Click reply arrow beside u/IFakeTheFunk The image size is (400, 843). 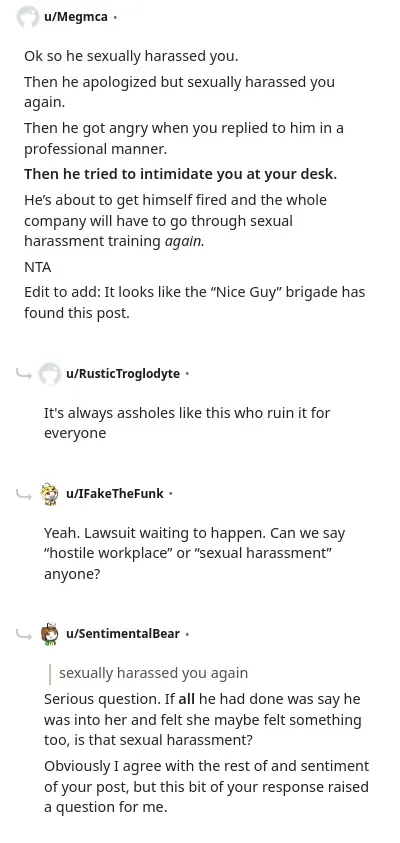pos(24,492)
